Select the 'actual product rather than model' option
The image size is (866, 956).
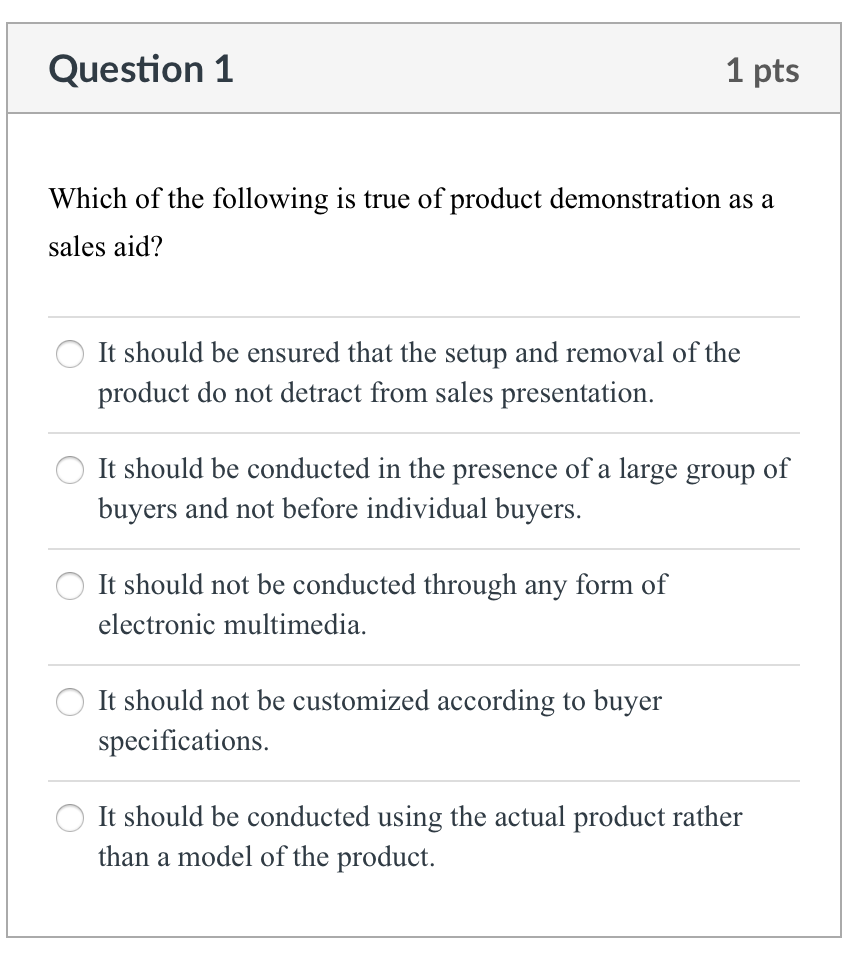[69, 818]
